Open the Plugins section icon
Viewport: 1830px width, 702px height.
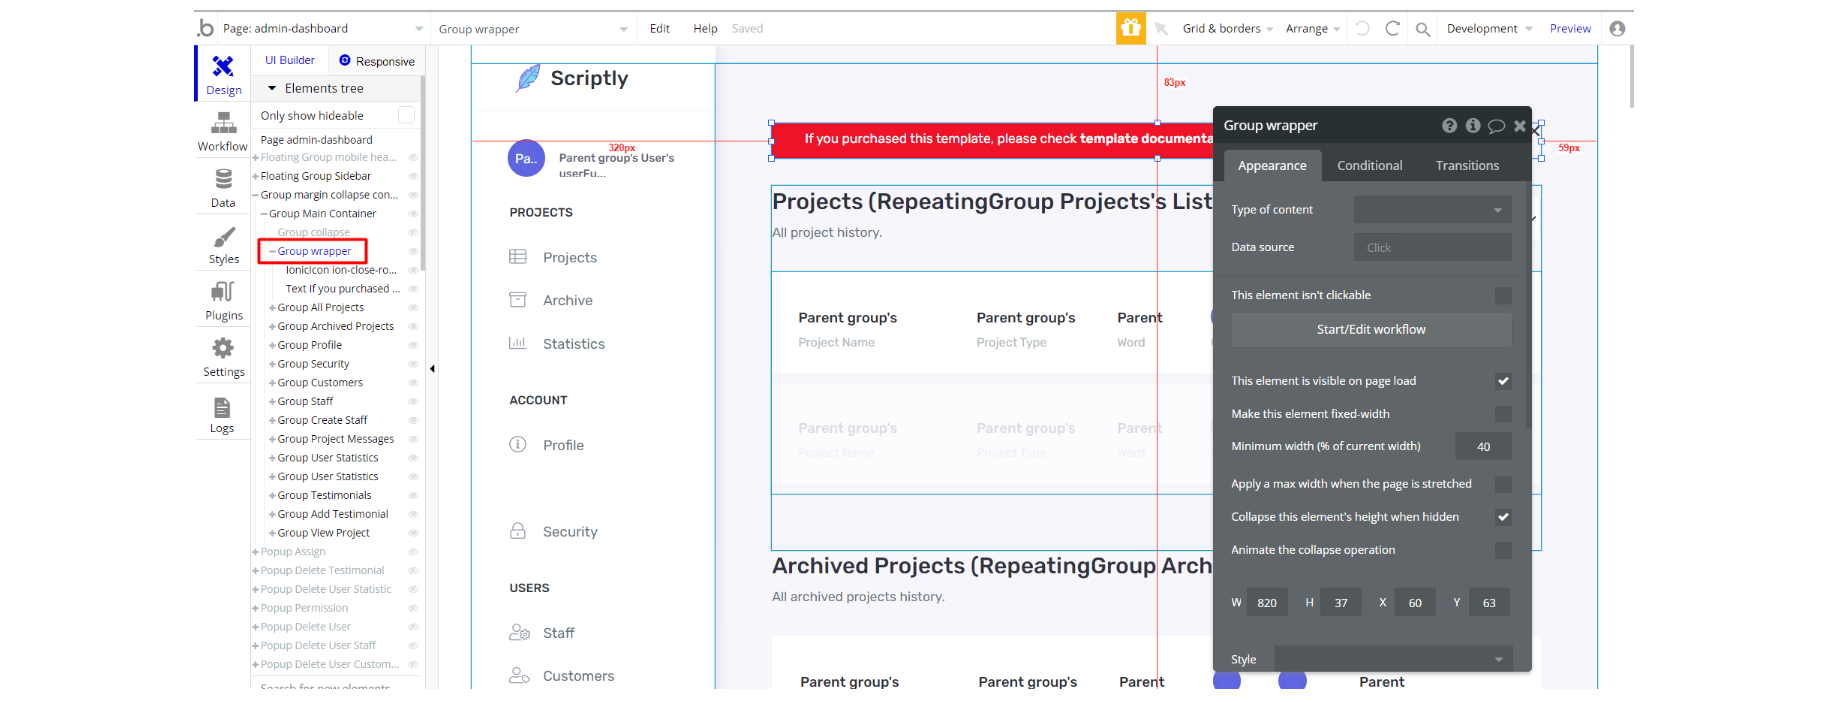pos(223,292)
